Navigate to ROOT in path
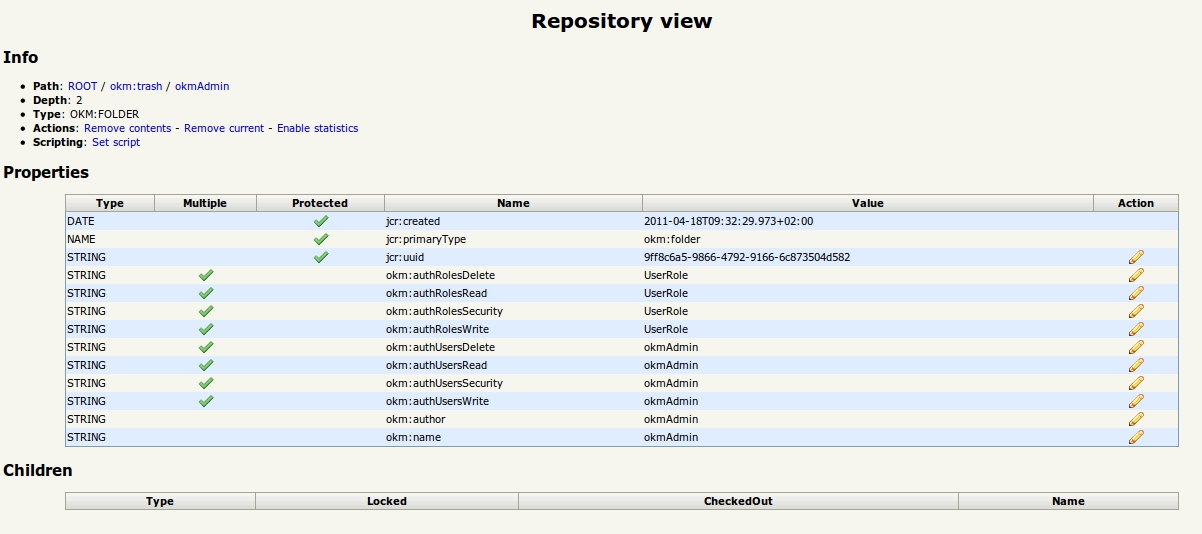The height and width of the screenshot is (534, 1202). pyautogui.click(x=82, y=86)
